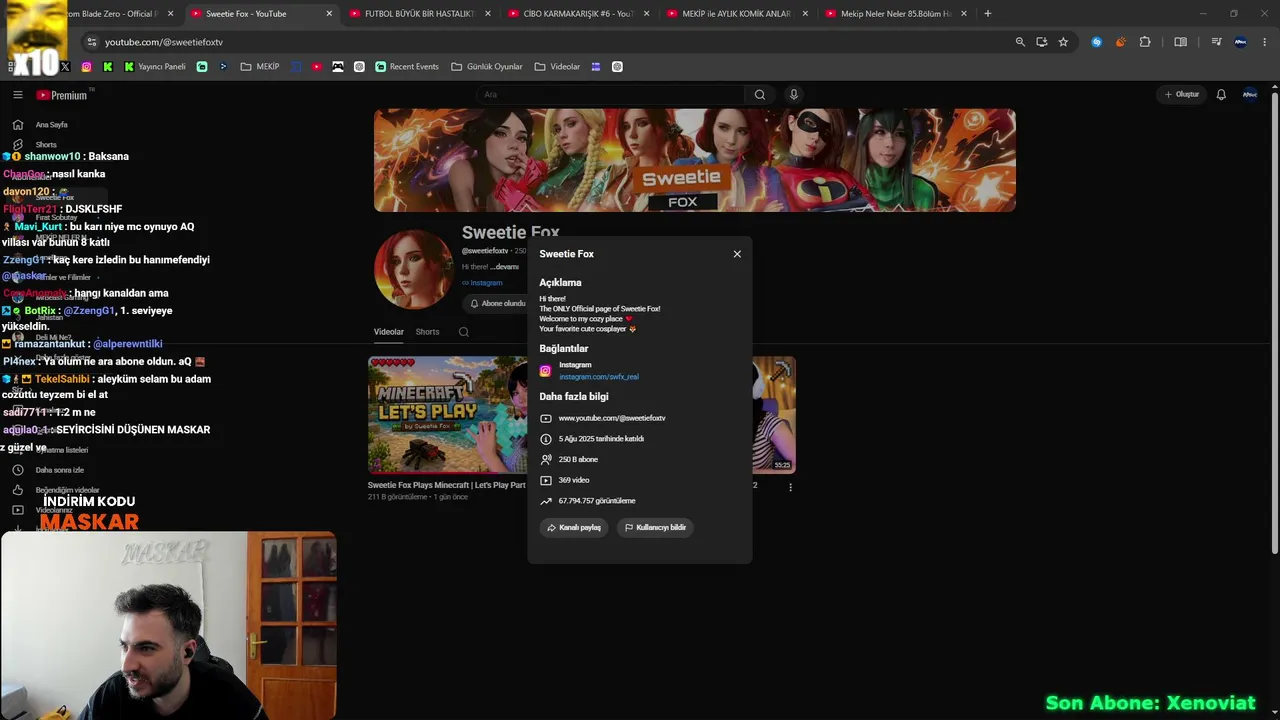Select the Videolar channel tab
Image resolution: width=1280 pixels, height=720 pixels.
coord(389,332)
